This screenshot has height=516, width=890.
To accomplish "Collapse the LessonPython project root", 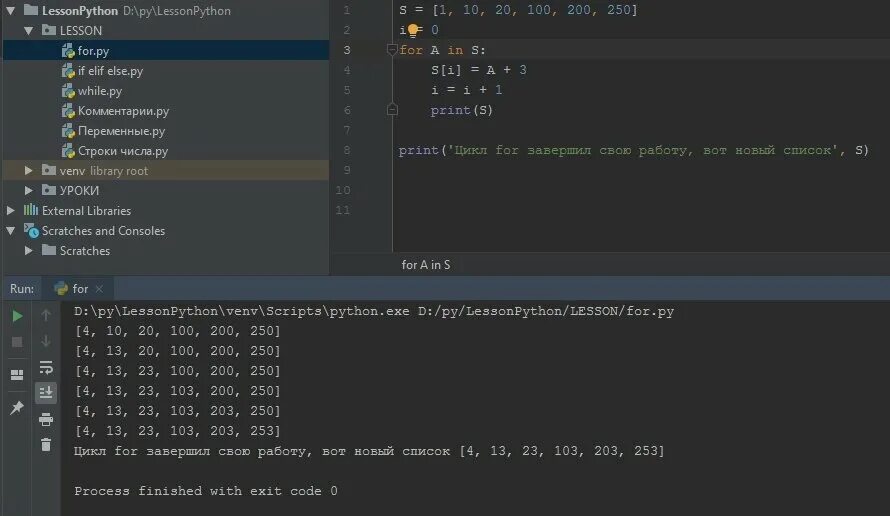I will [10, 10].
